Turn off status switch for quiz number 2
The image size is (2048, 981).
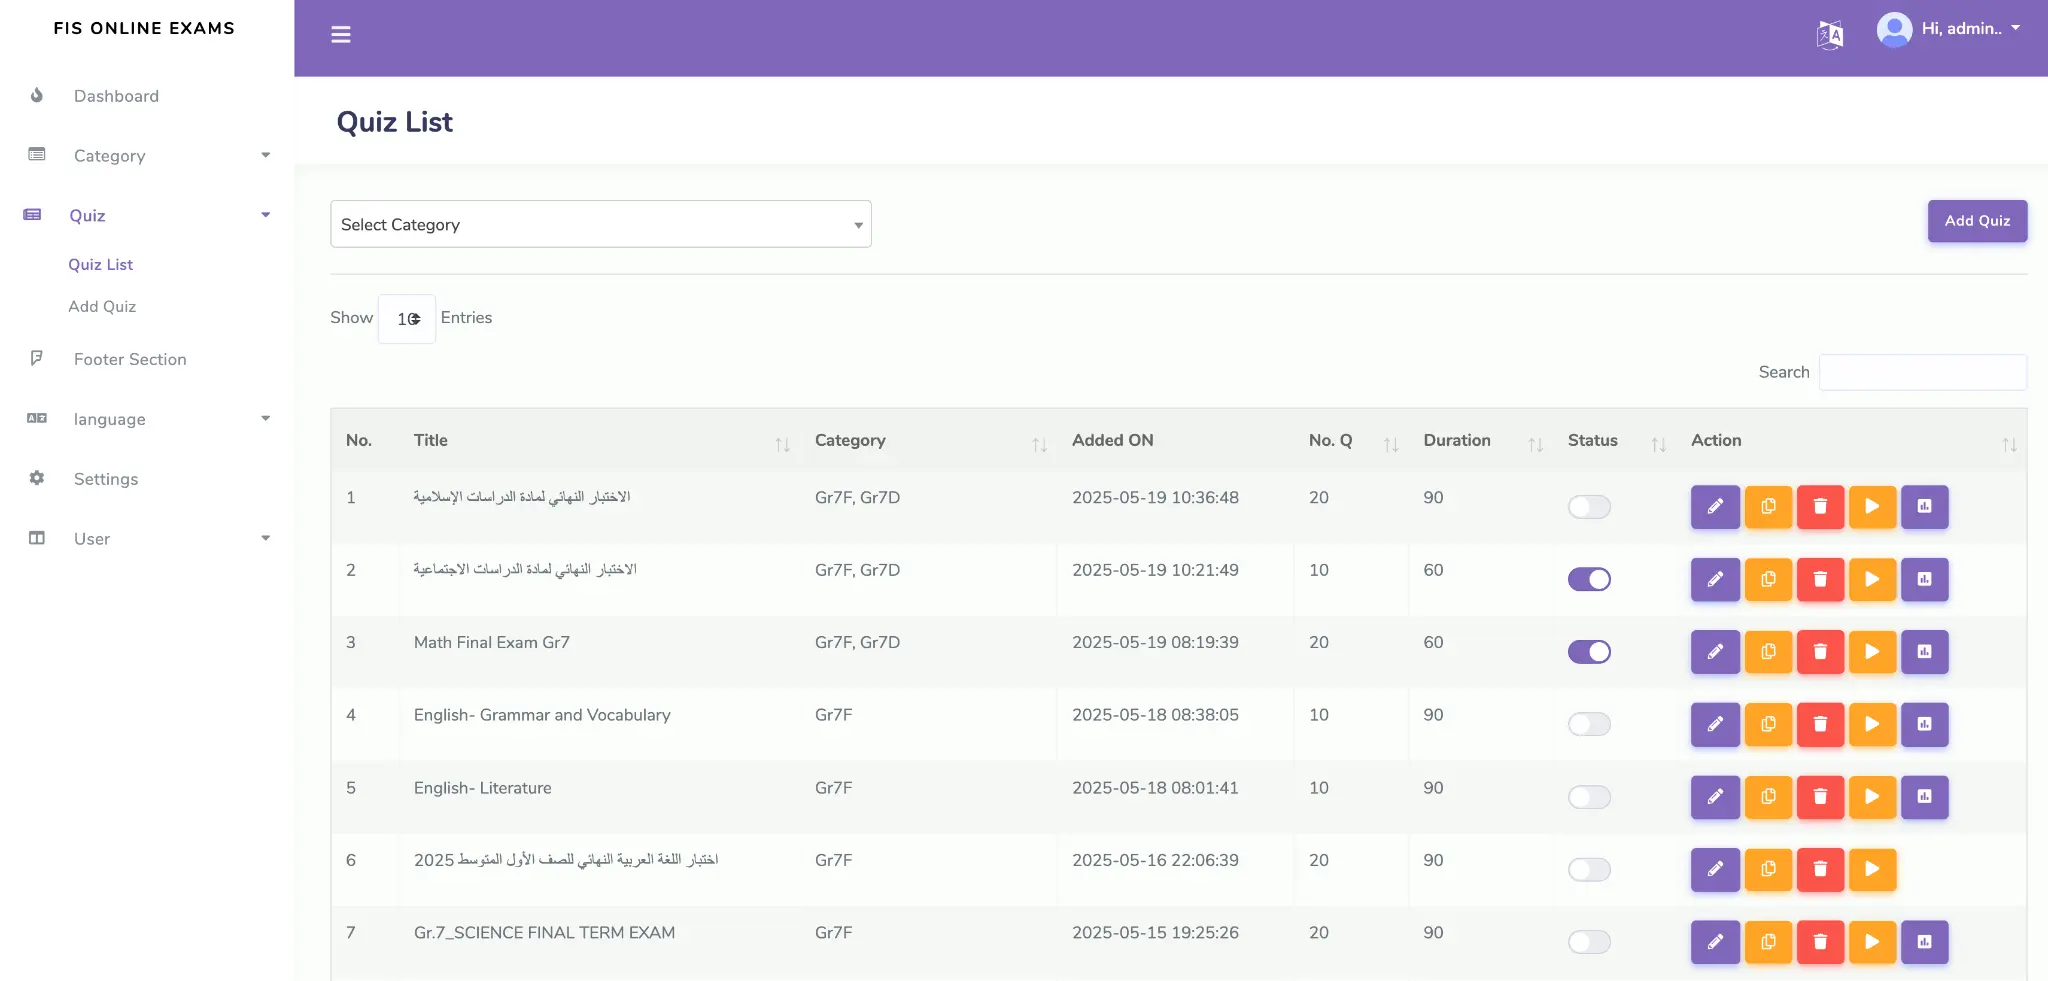tap(1589, 579)
